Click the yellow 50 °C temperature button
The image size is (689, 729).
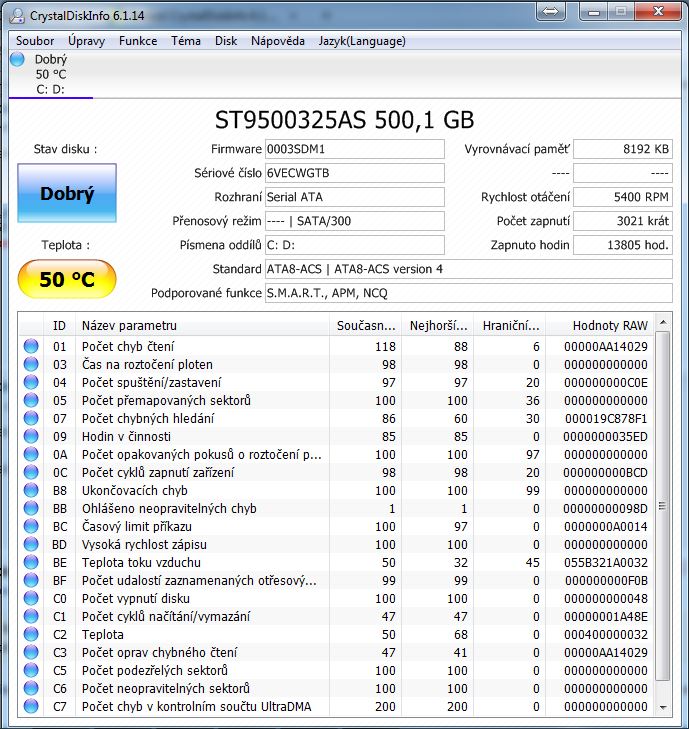point(67,279)
